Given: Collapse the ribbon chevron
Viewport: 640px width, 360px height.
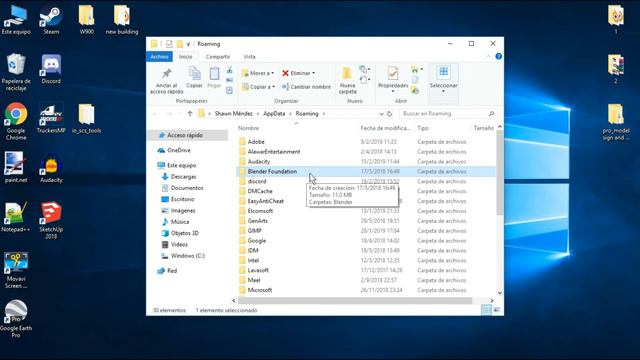Looking at the screenshot, I should (488, 56).
